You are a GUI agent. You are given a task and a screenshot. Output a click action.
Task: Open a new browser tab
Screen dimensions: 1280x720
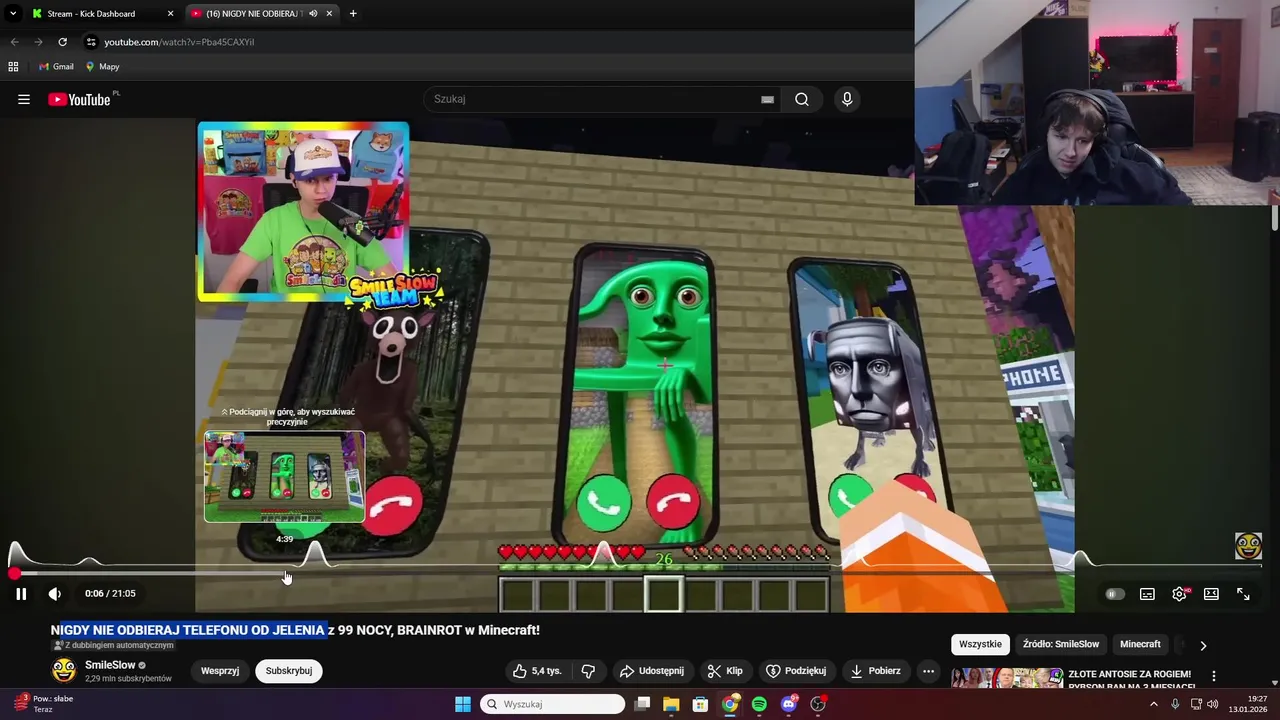(353, 14)
